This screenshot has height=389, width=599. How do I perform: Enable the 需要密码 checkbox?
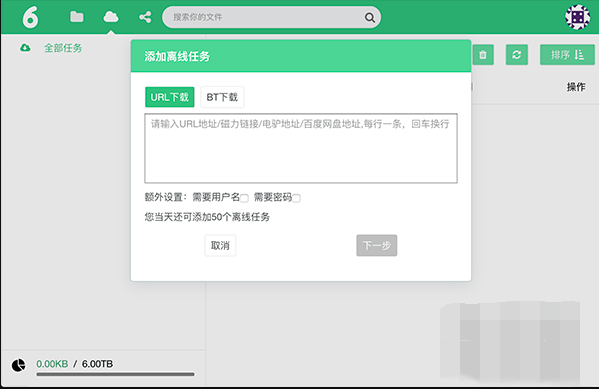296,198
